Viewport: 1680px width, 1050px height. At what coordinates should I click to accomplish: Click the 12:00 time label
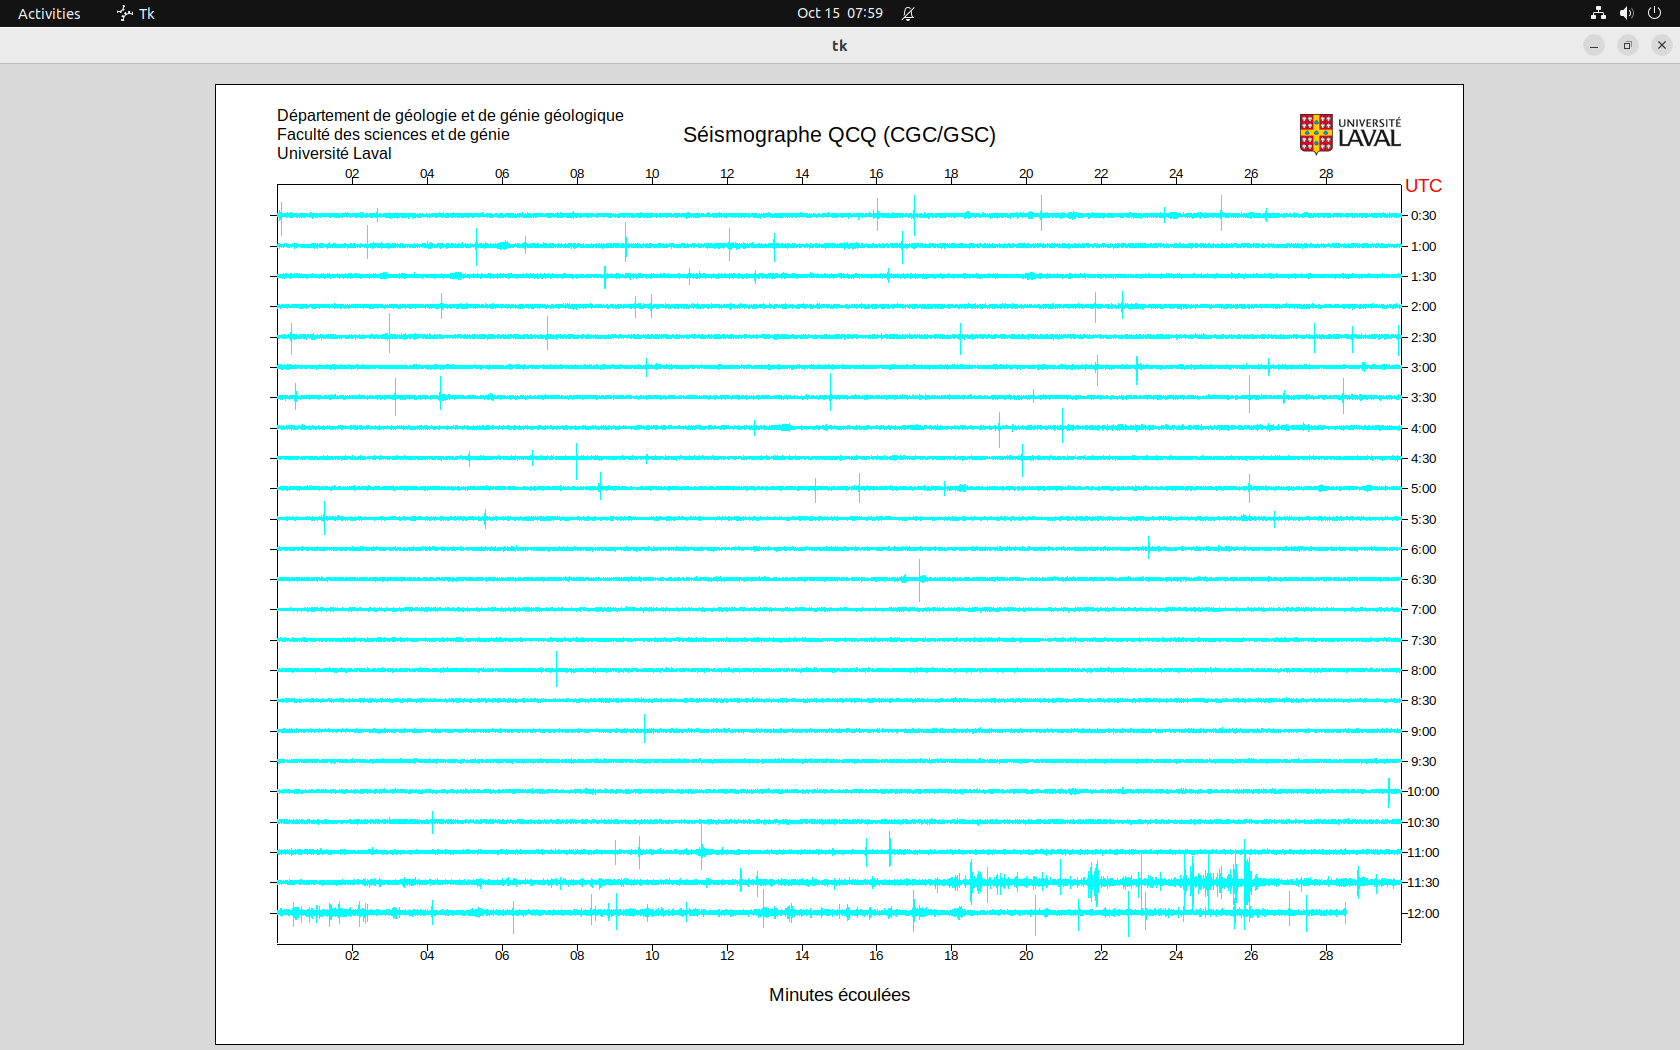(1423, 913)
